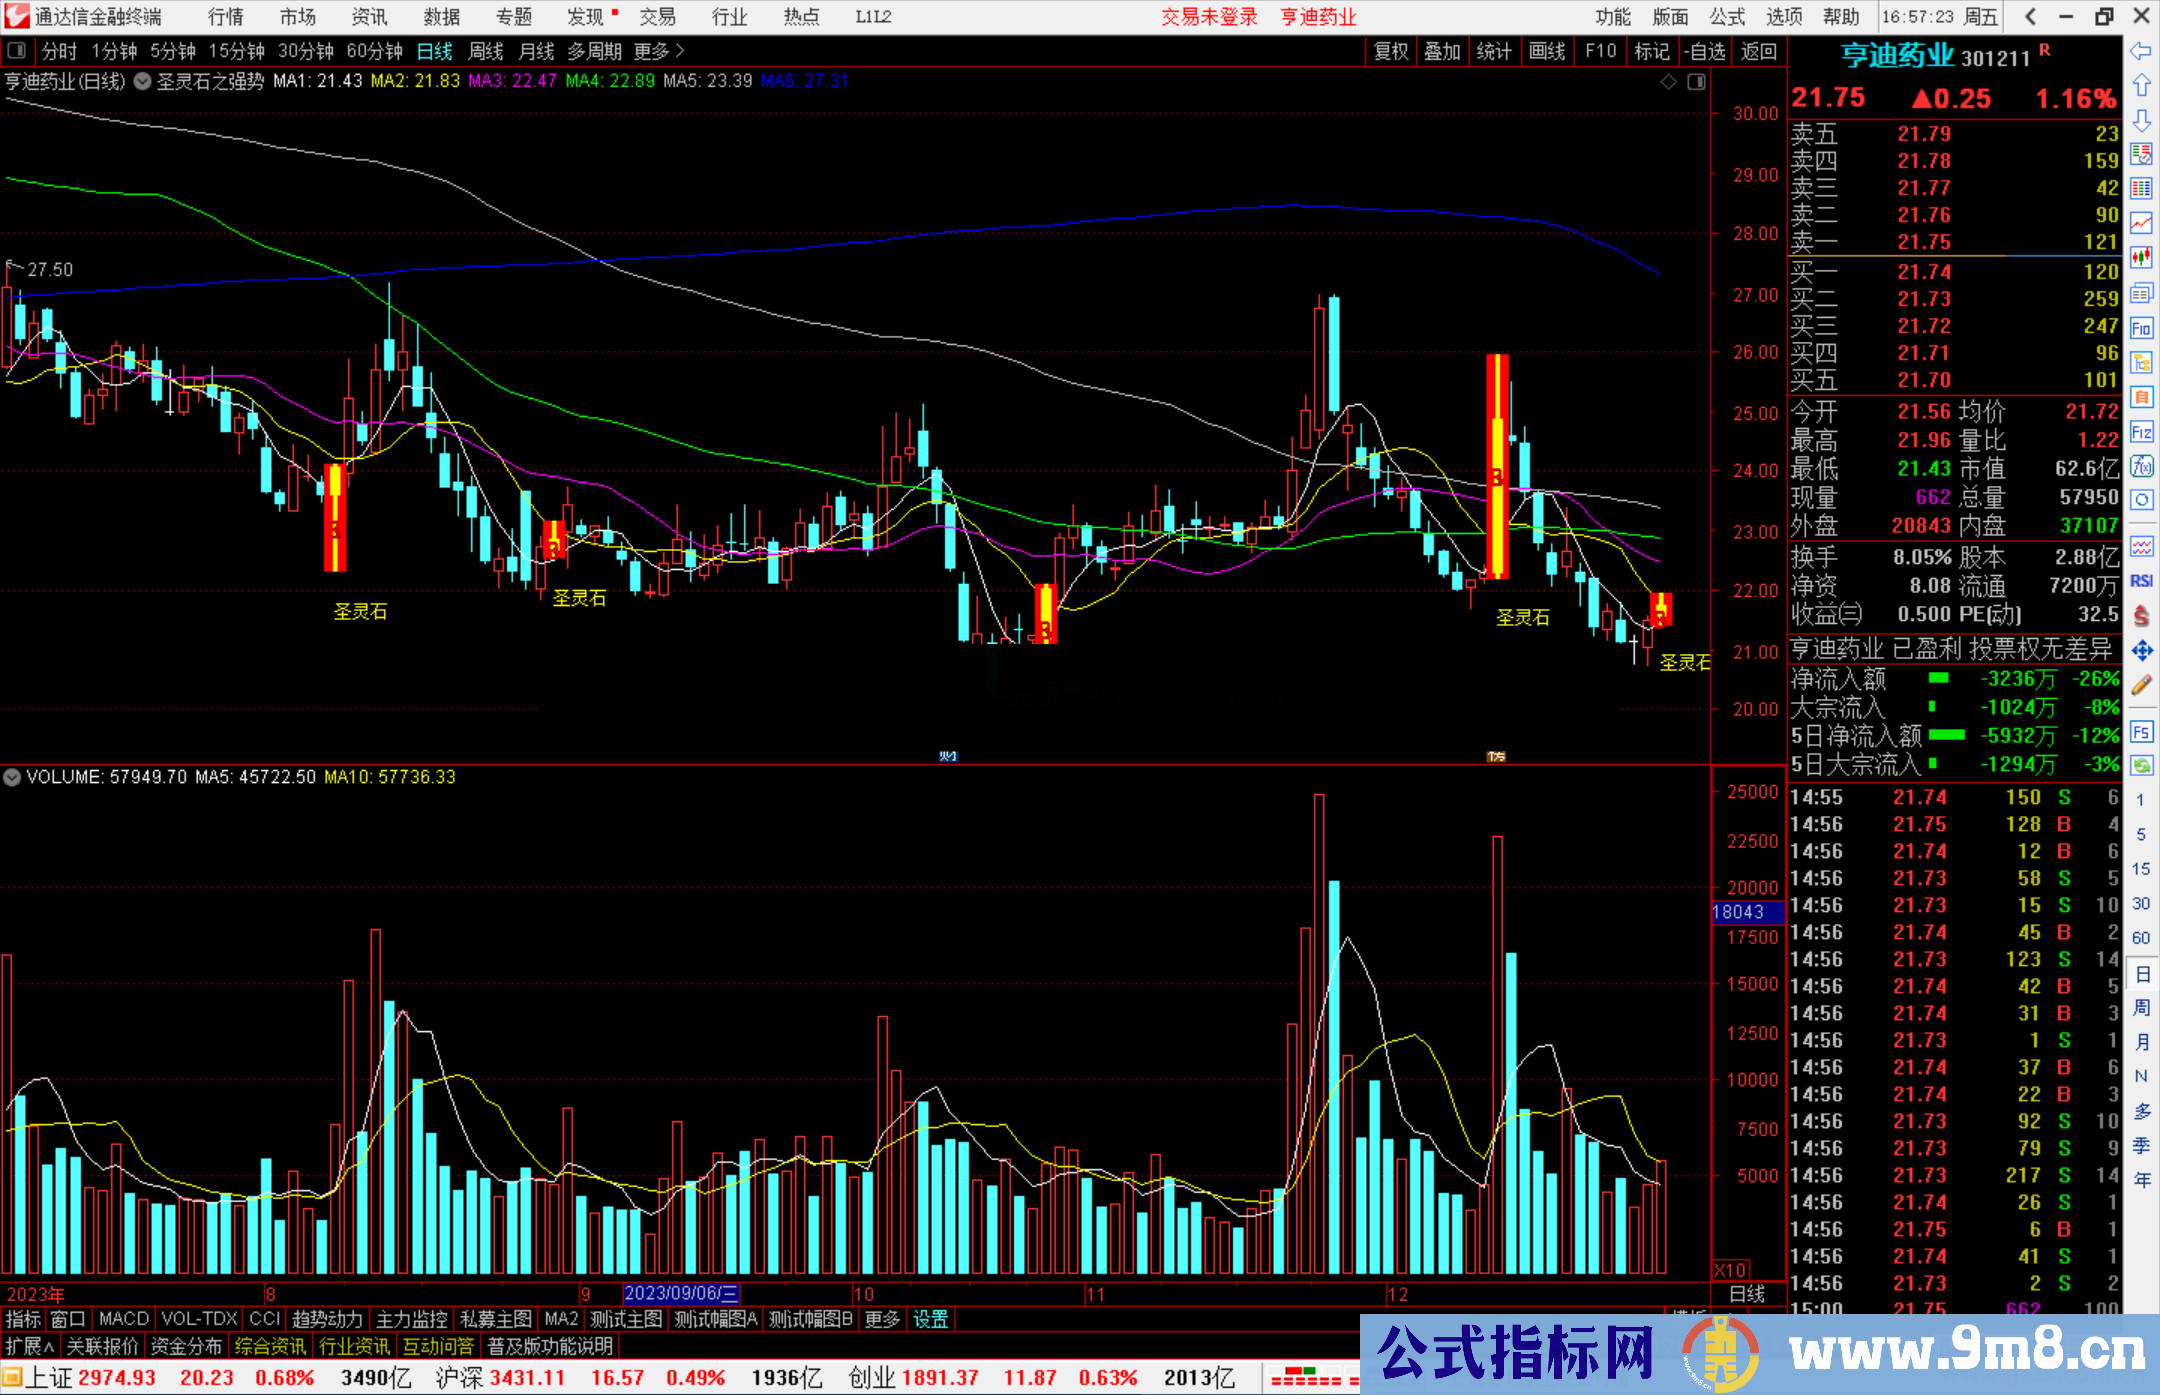Click the back arrow icon in right sidebar

(x=2141, y=51)
